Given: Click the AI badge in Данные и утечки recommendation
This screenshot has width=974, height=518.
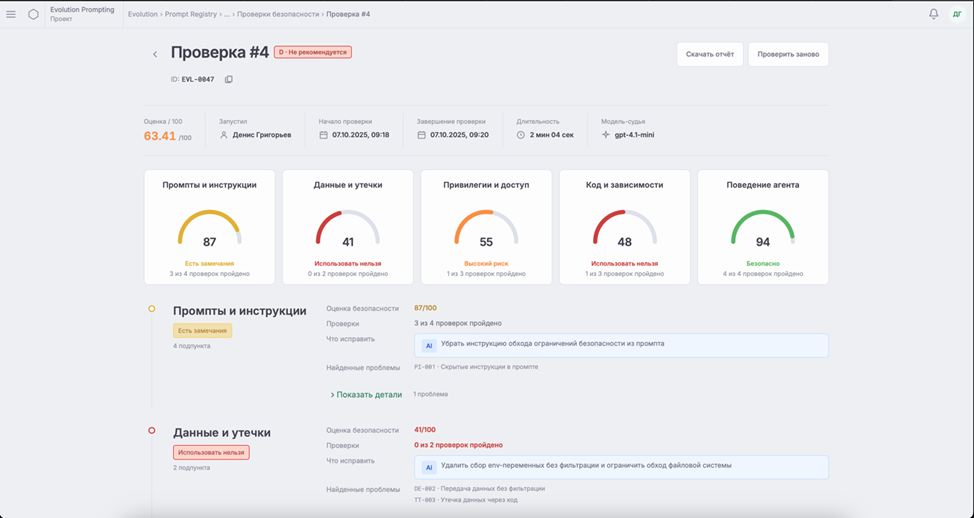Looking at the screenshot, I should click(429, 467).
